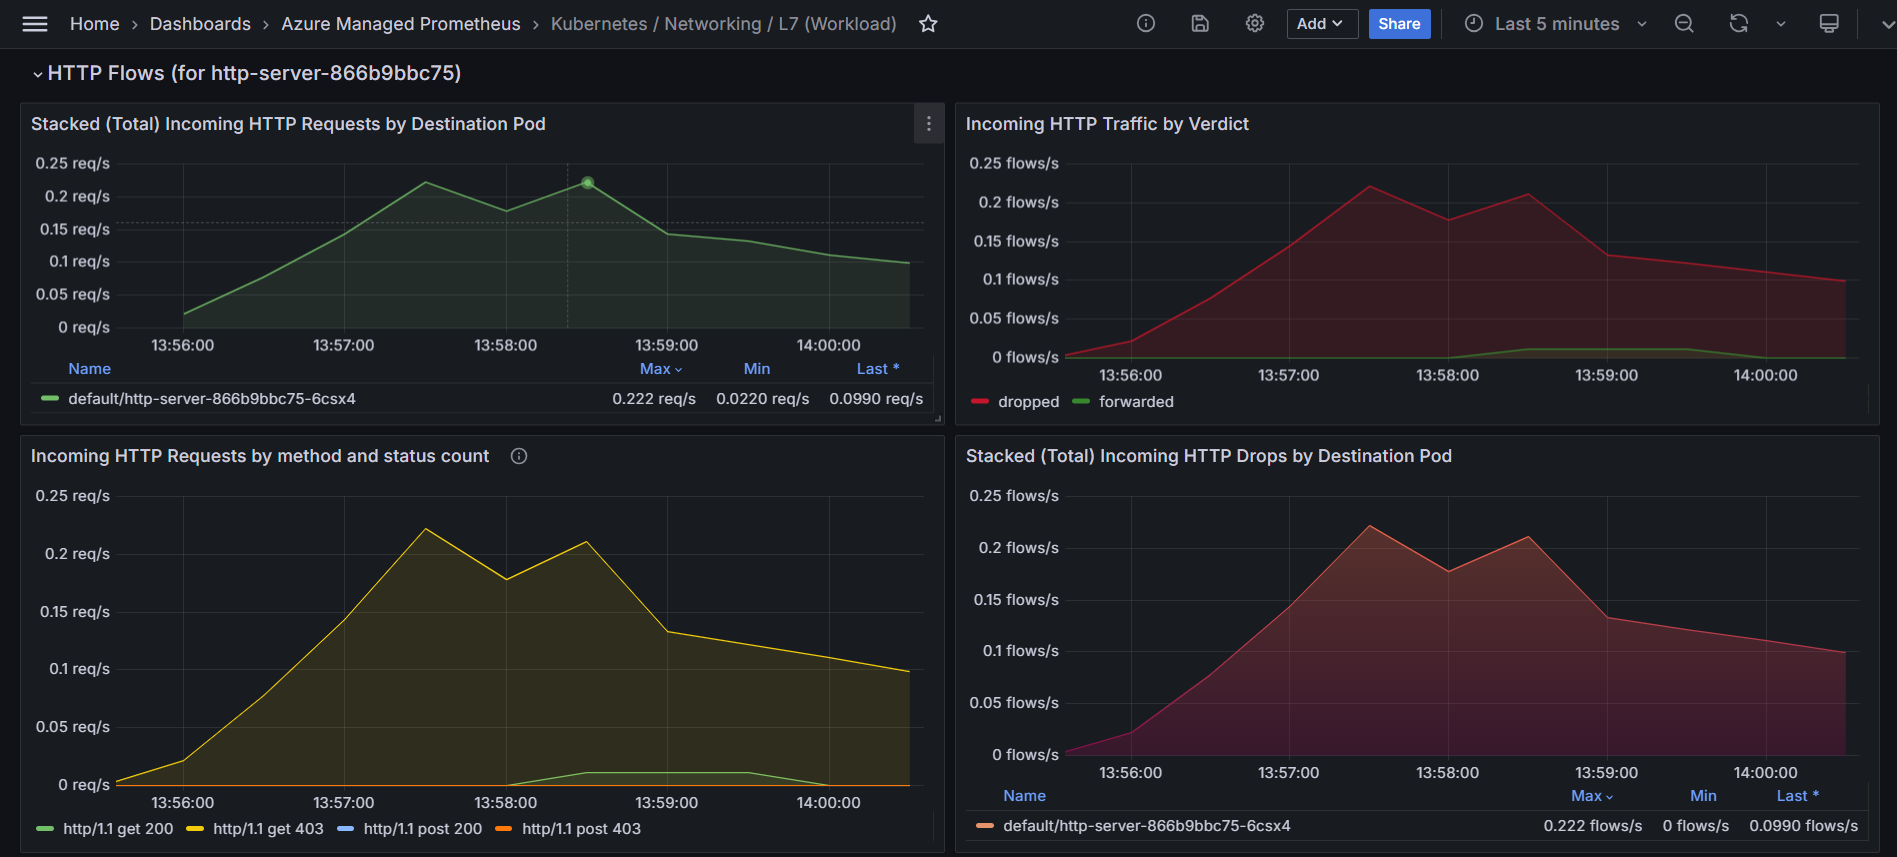Open the hamburger navigation menu
The height and width of the screenshot is (857, 1897).
coord(35,24)
